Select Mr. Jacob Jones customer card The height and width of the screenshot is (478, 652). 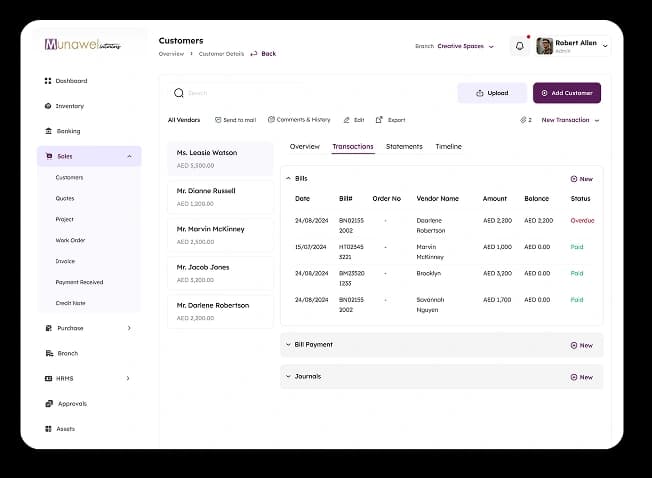click(x=220, y=273)
